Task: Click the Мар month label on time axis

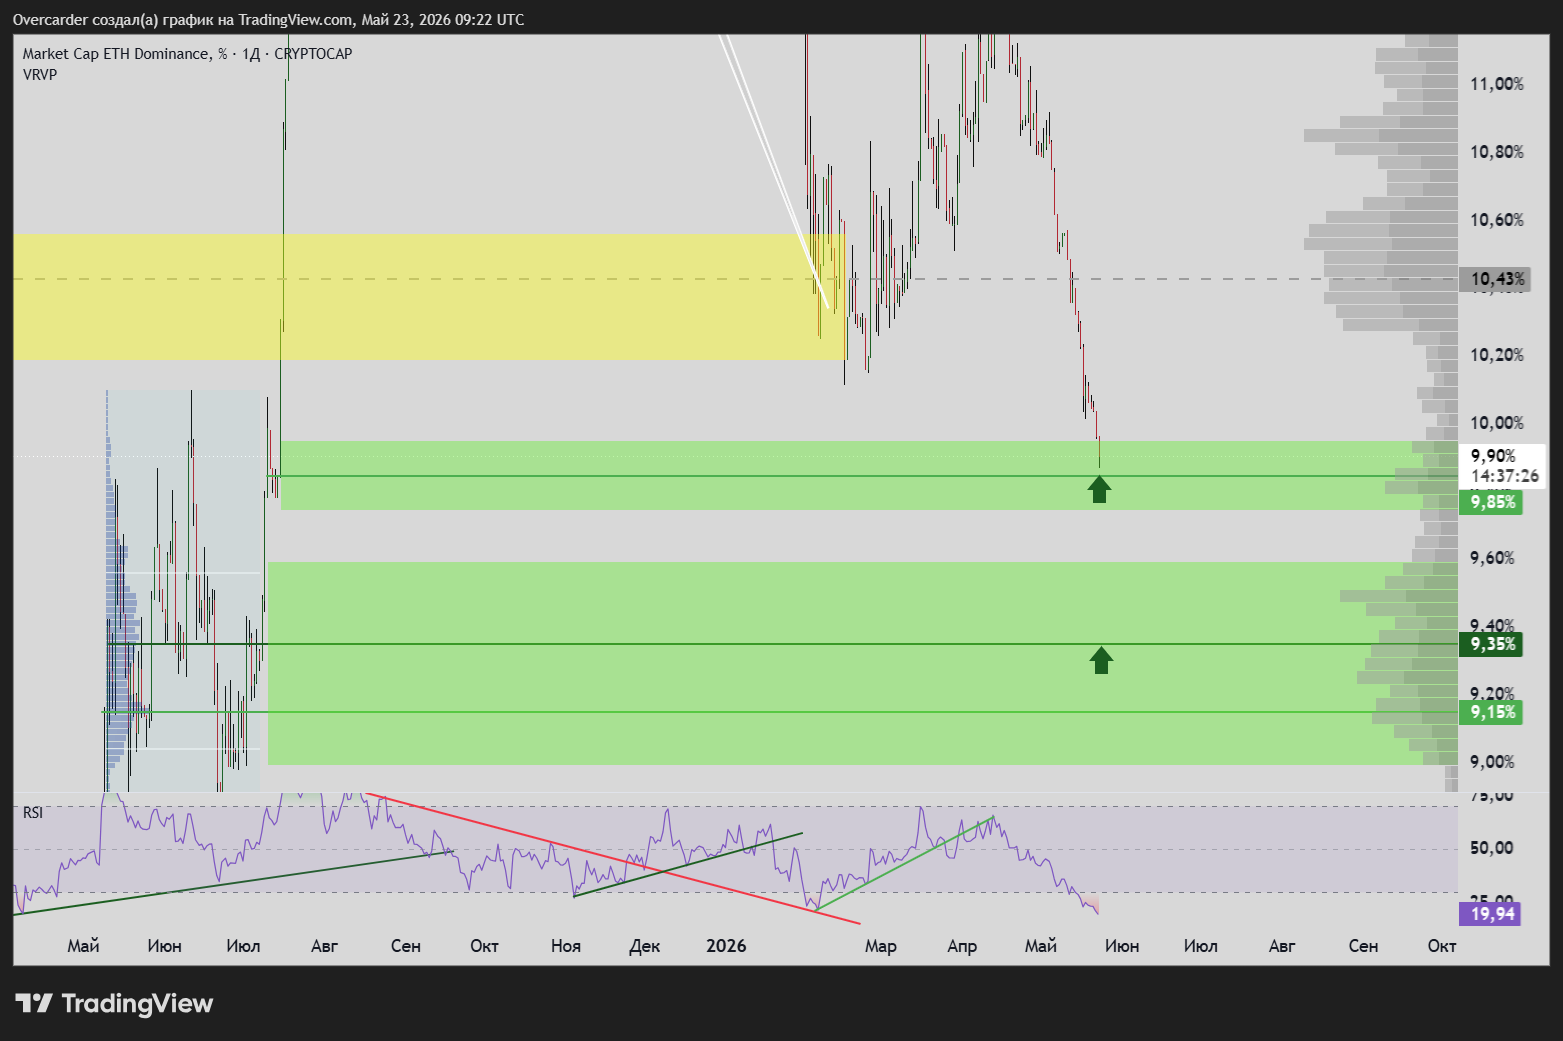Action: (881, 946)
